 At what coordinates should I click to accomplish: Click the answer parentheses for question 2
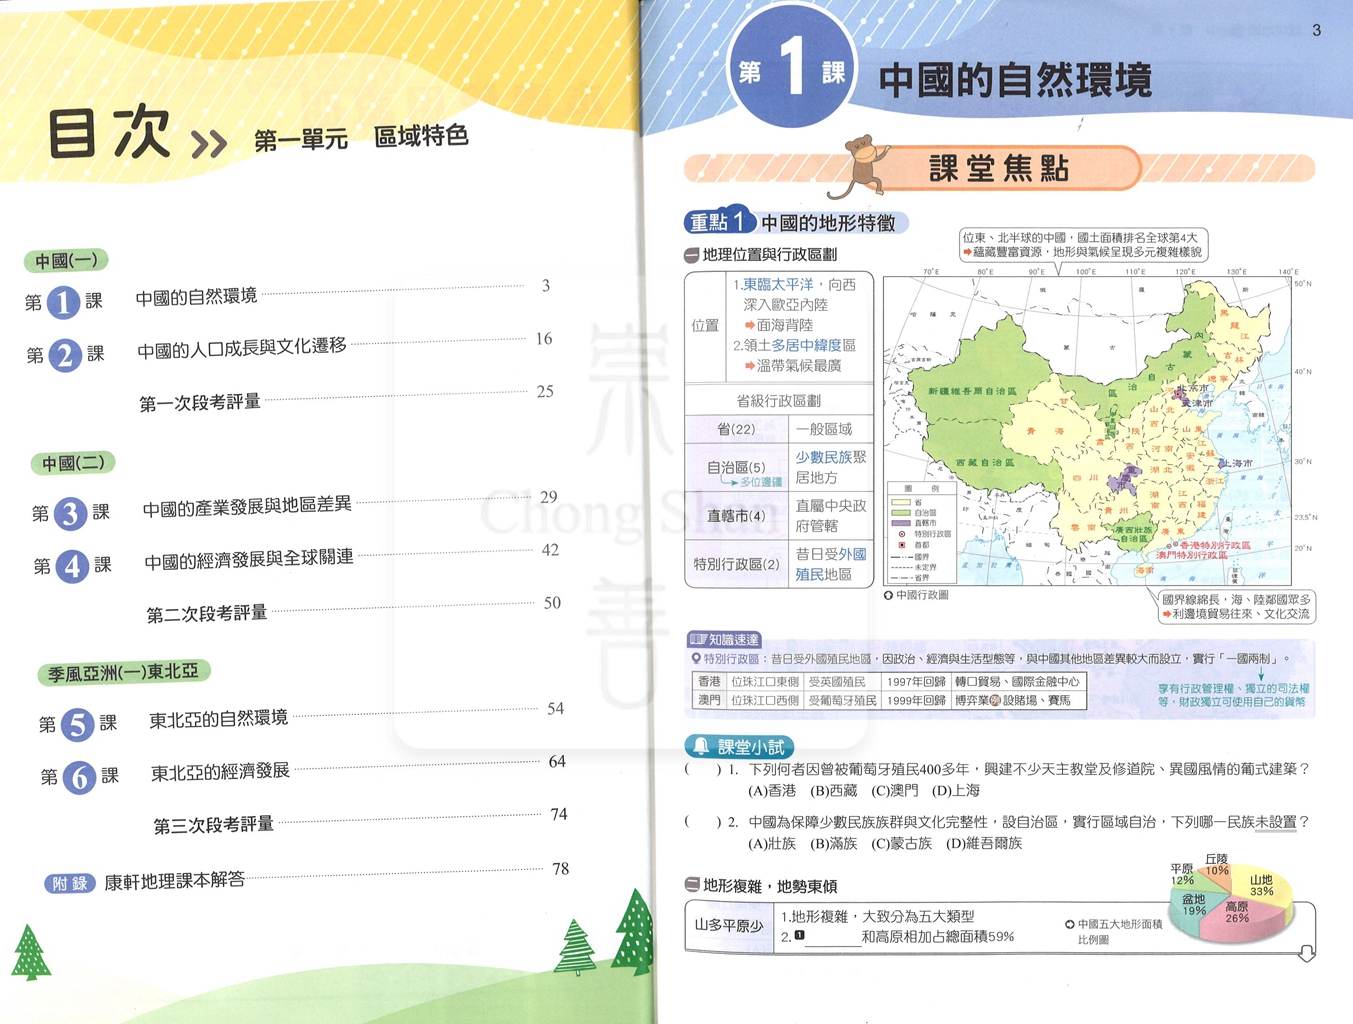coord(703,822)
